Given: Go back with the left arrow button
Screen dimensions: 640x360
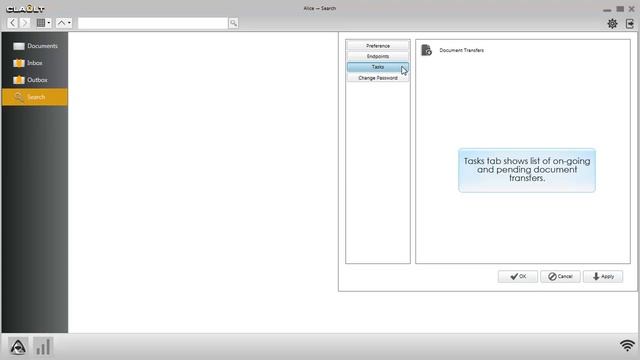Looking at the screenshot, I should (13, 23).
